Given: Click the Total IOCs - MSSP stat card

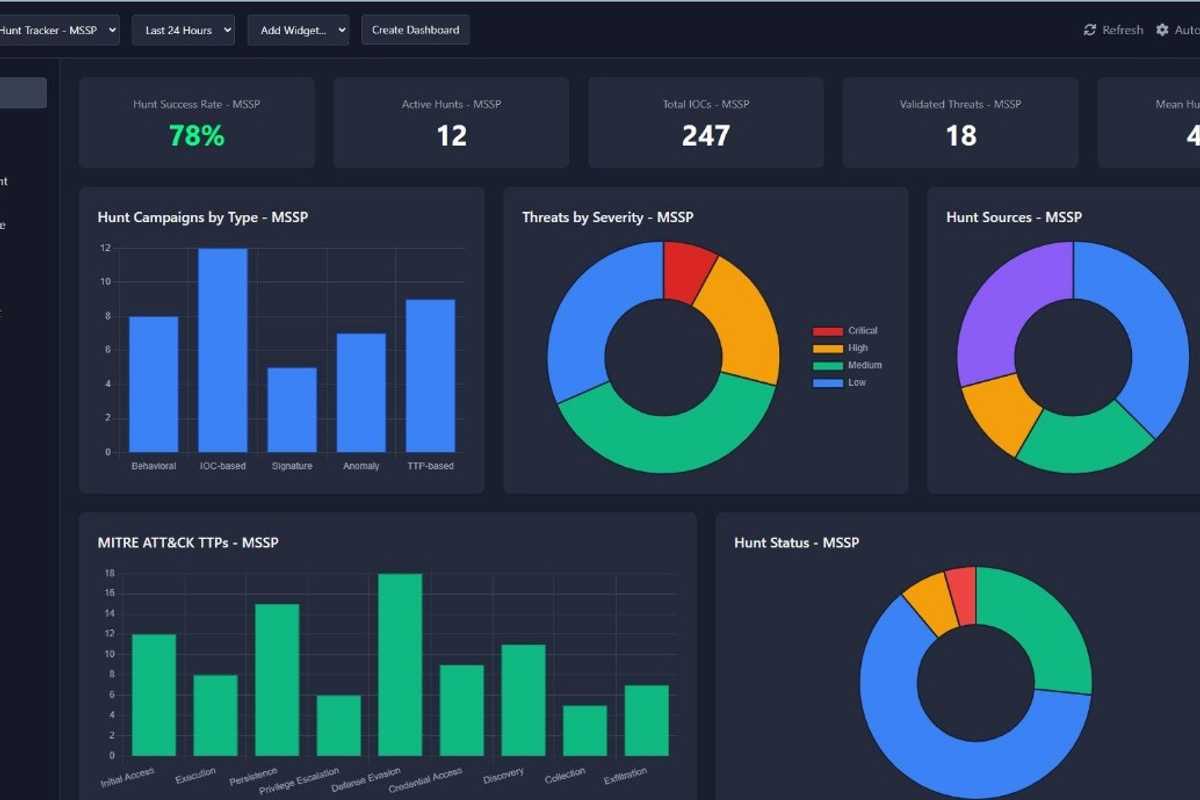Looking at the screenshot, I should [706, 122].
